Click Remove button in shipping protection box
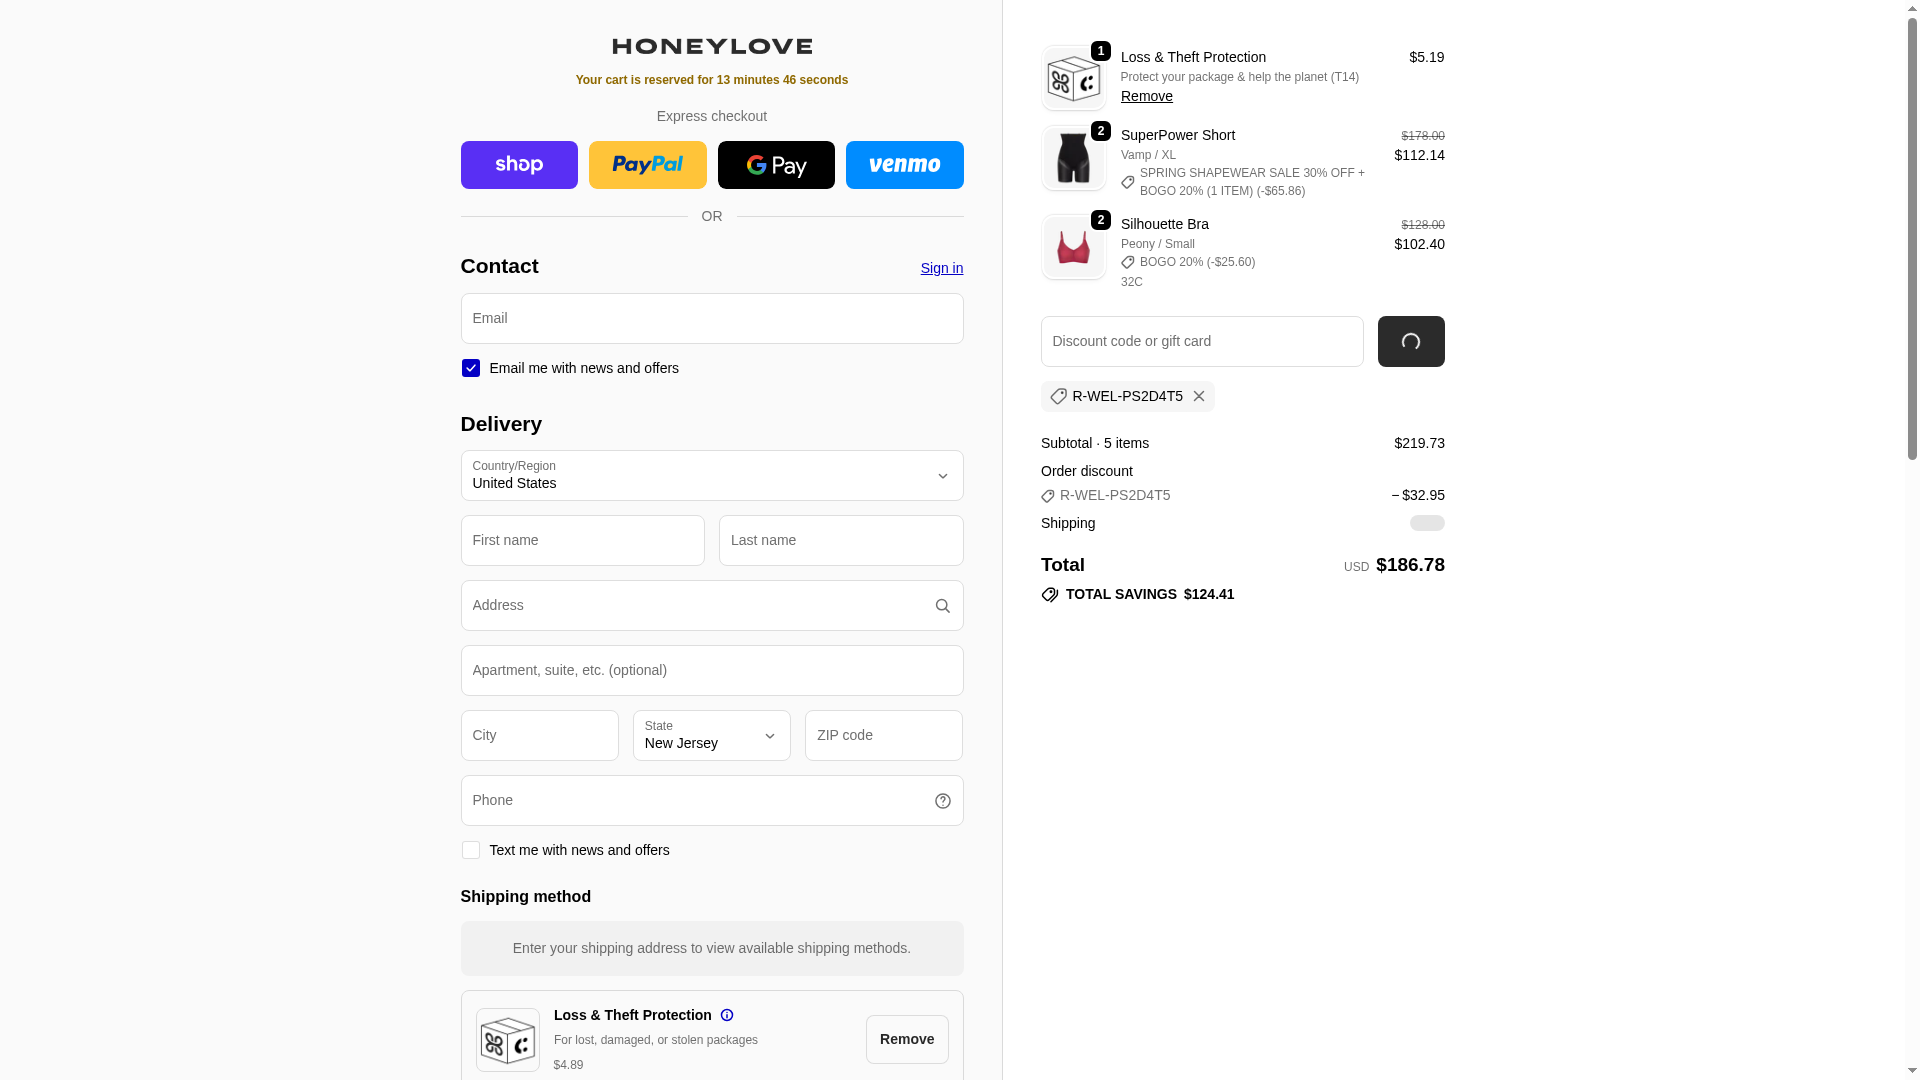 [x=907, y=1039]
